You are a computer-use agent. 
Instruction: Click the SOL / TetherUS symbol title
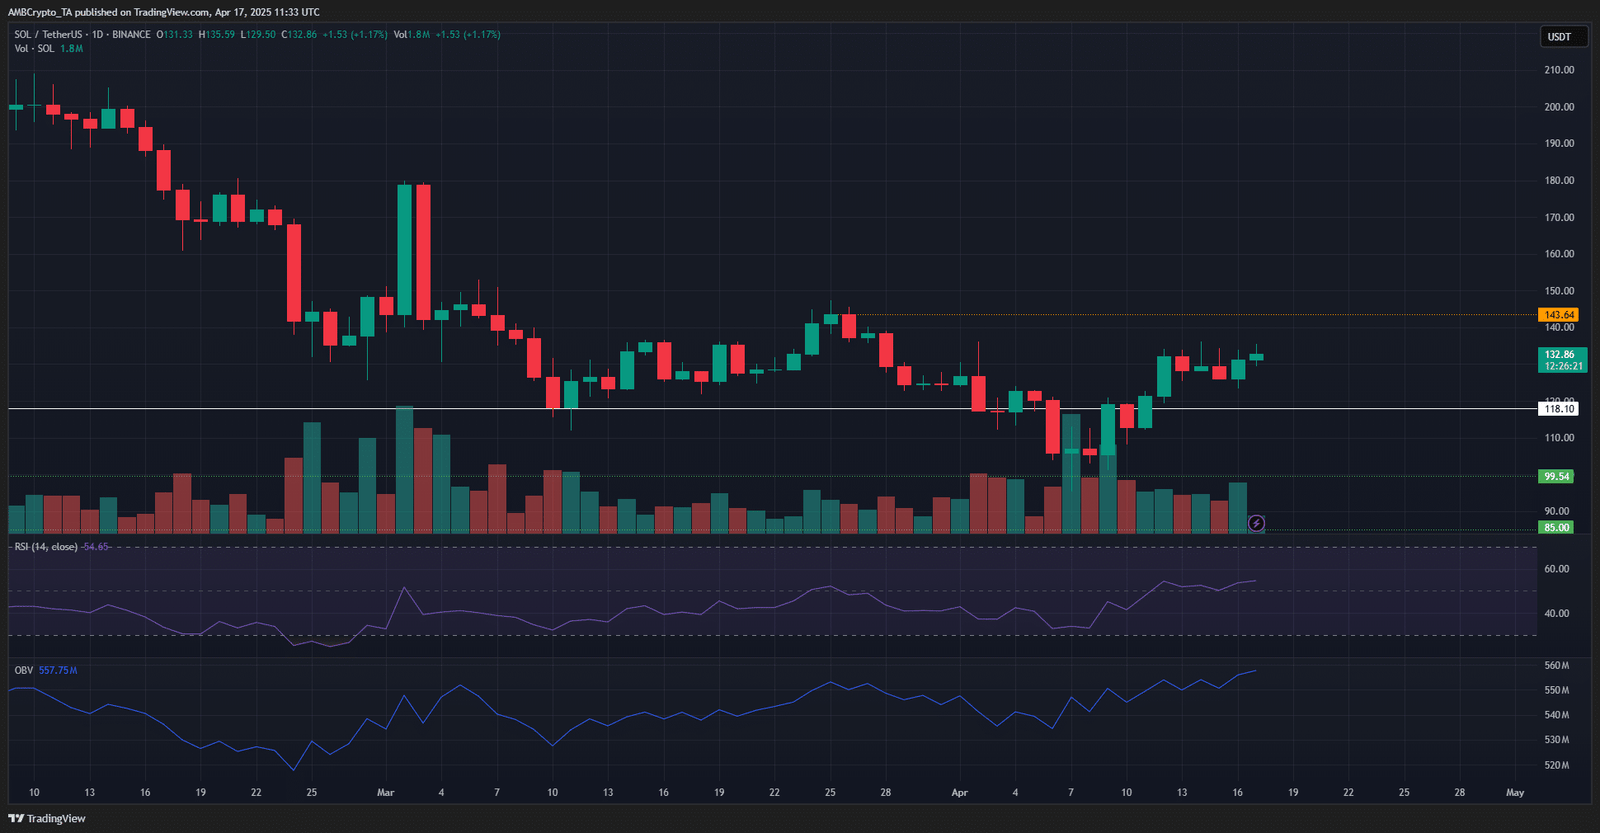(x=48, y=34)
